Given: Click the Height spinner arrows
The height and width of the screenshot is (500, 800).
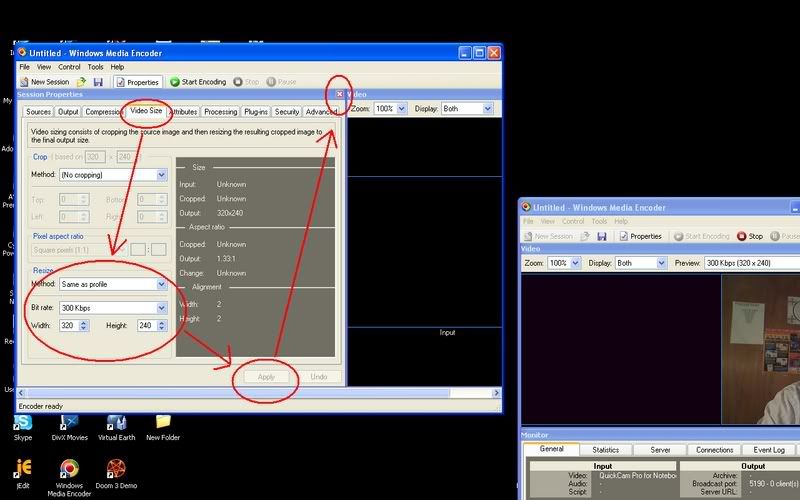Looking at the screenshot, I should coord(162,326).
